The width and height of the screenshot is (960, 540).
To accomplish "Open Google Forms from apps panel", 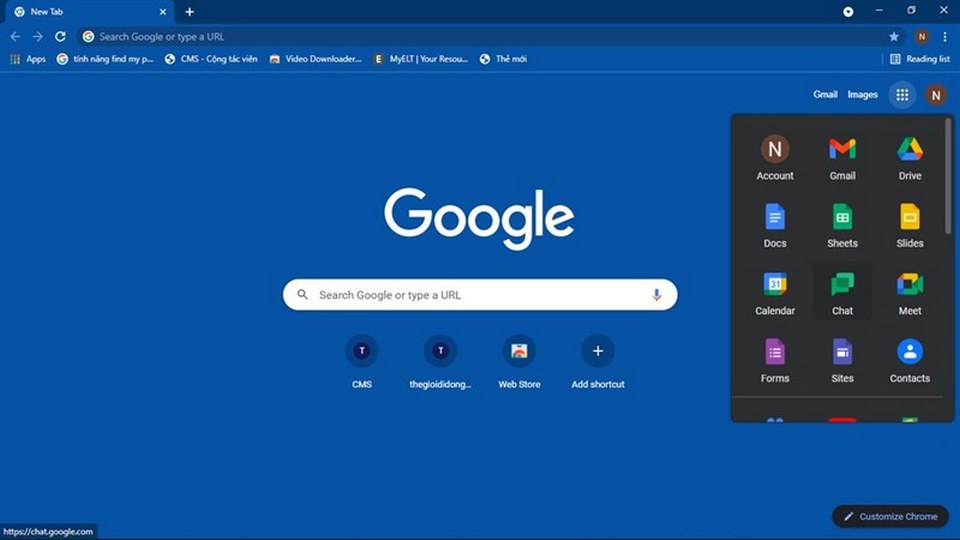I will pyautogui.click(x=775, y=360).
